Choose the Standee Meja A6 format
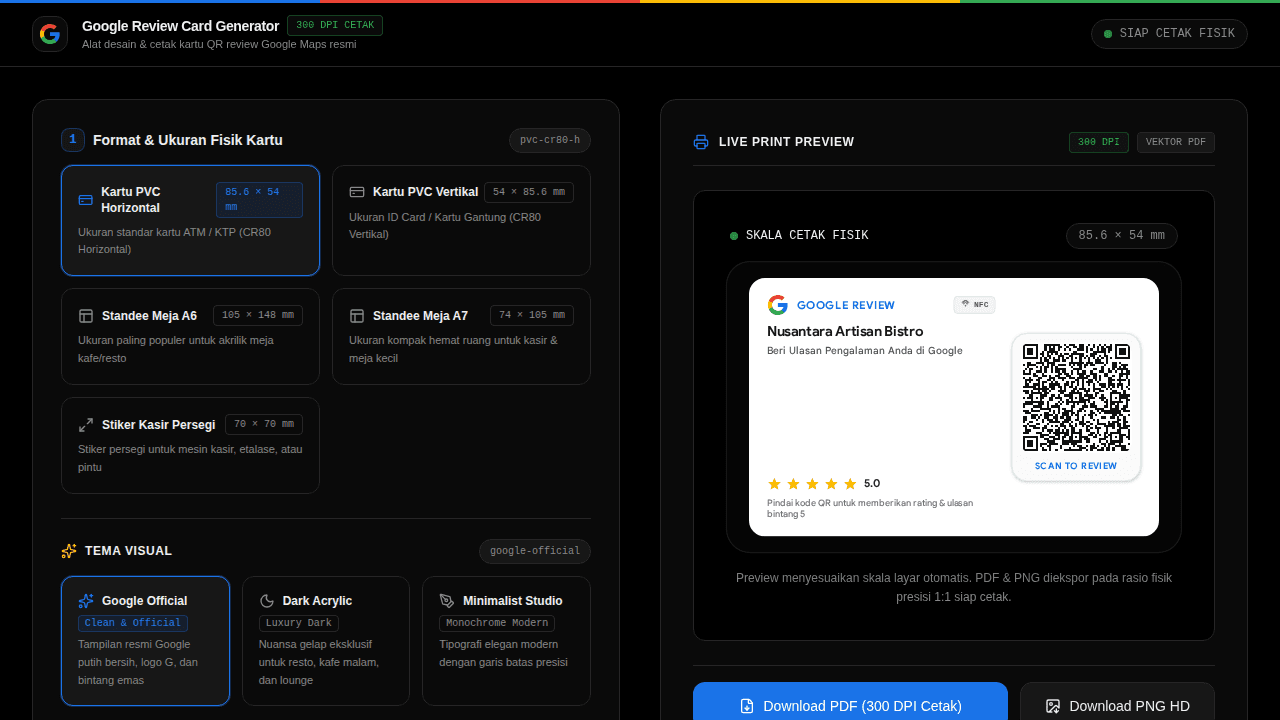The image size is (1280, 720). [190, 336]
